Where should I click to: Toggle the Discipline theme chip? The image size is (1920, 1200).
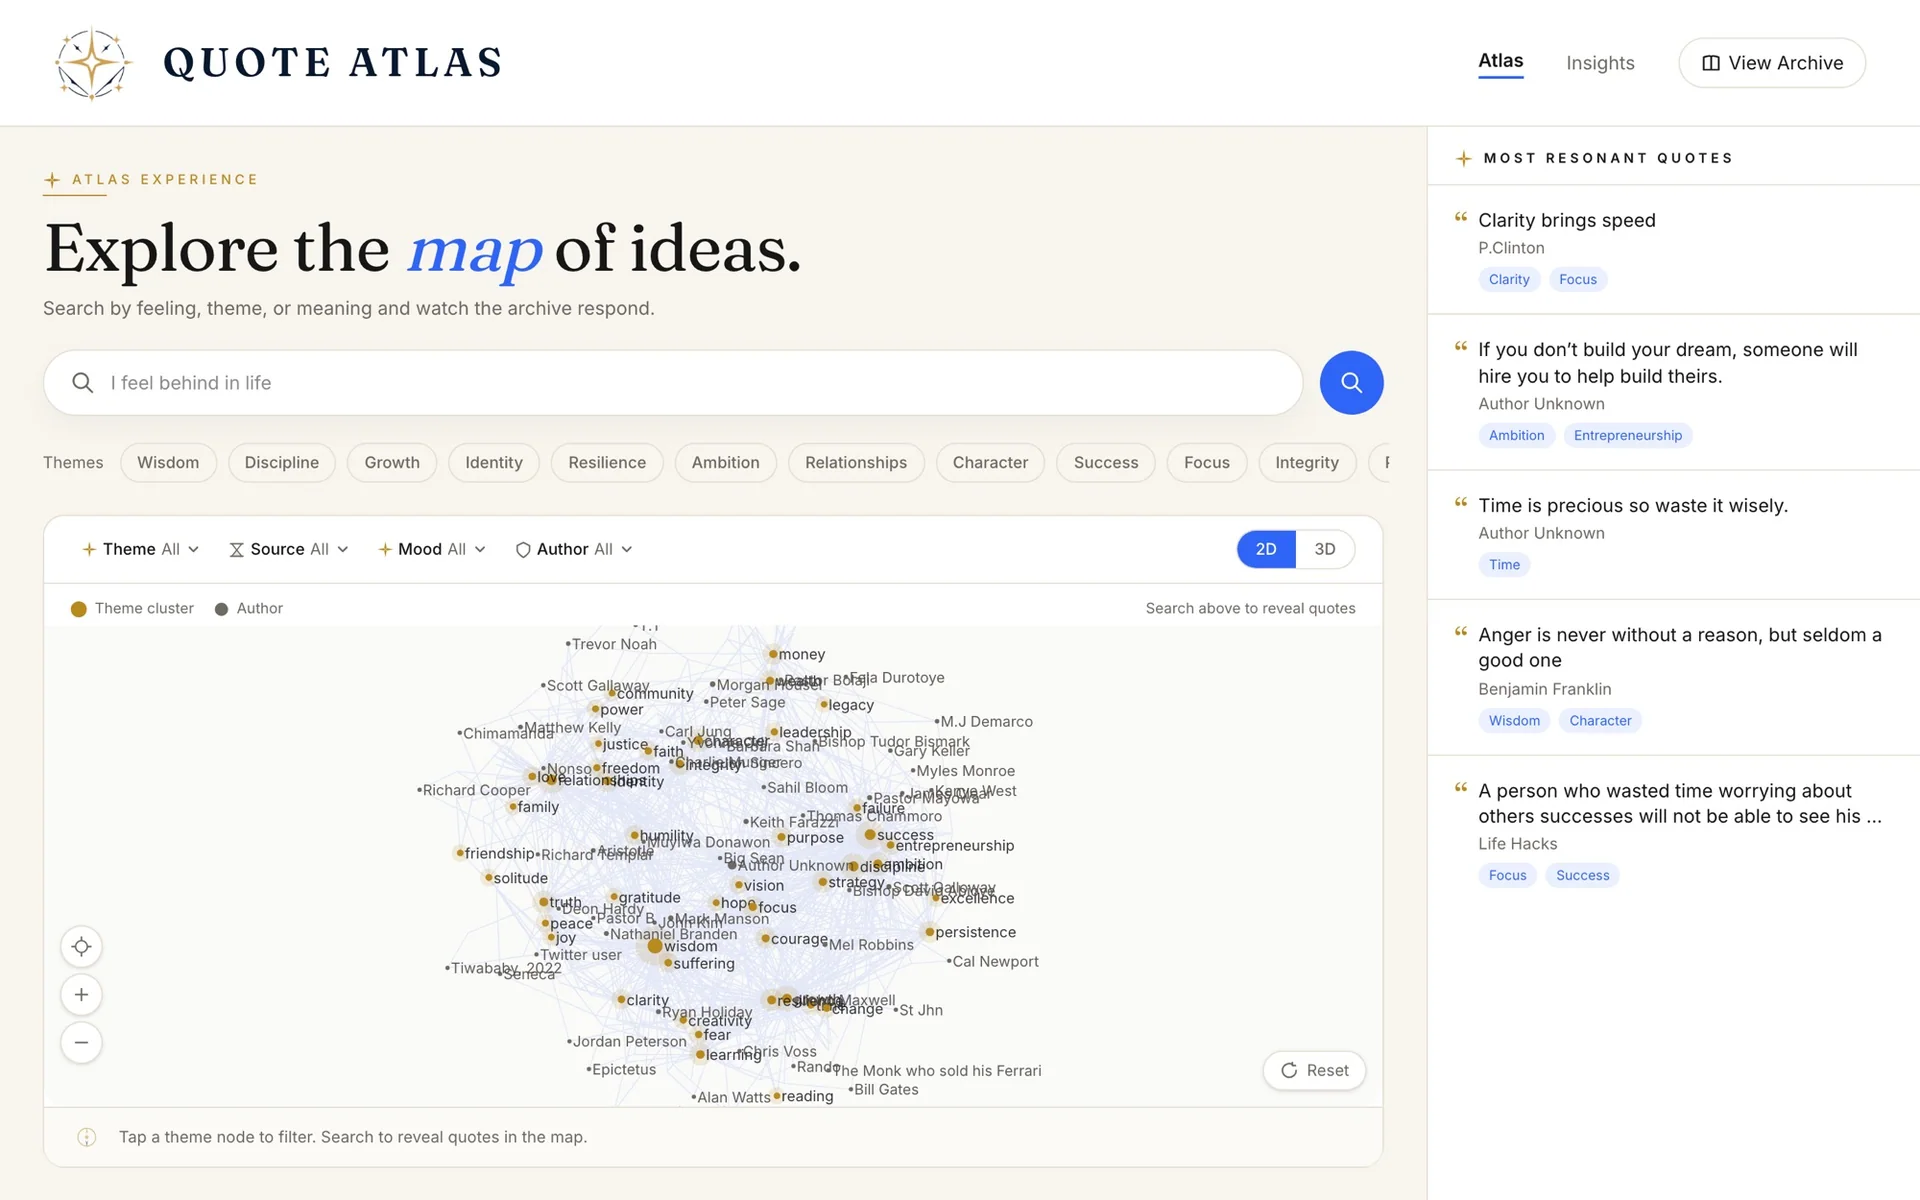[282, 462]
